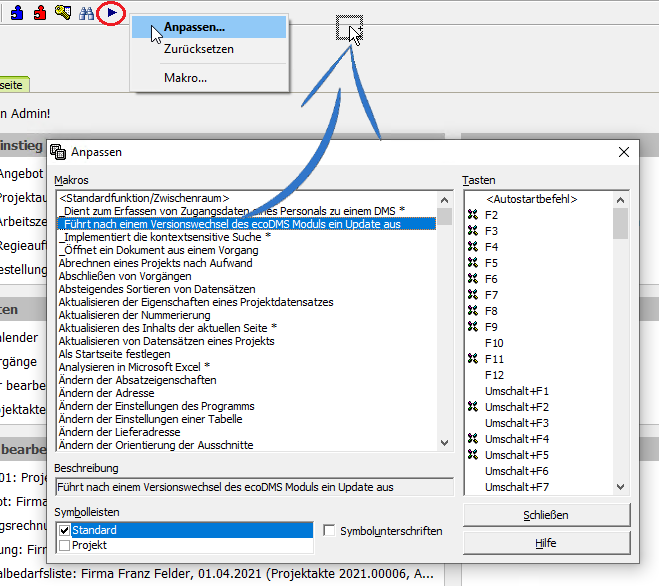659x586 pixels.
Task: Click the blue play arrow macro icon
Action: click(x=112, y=13)
